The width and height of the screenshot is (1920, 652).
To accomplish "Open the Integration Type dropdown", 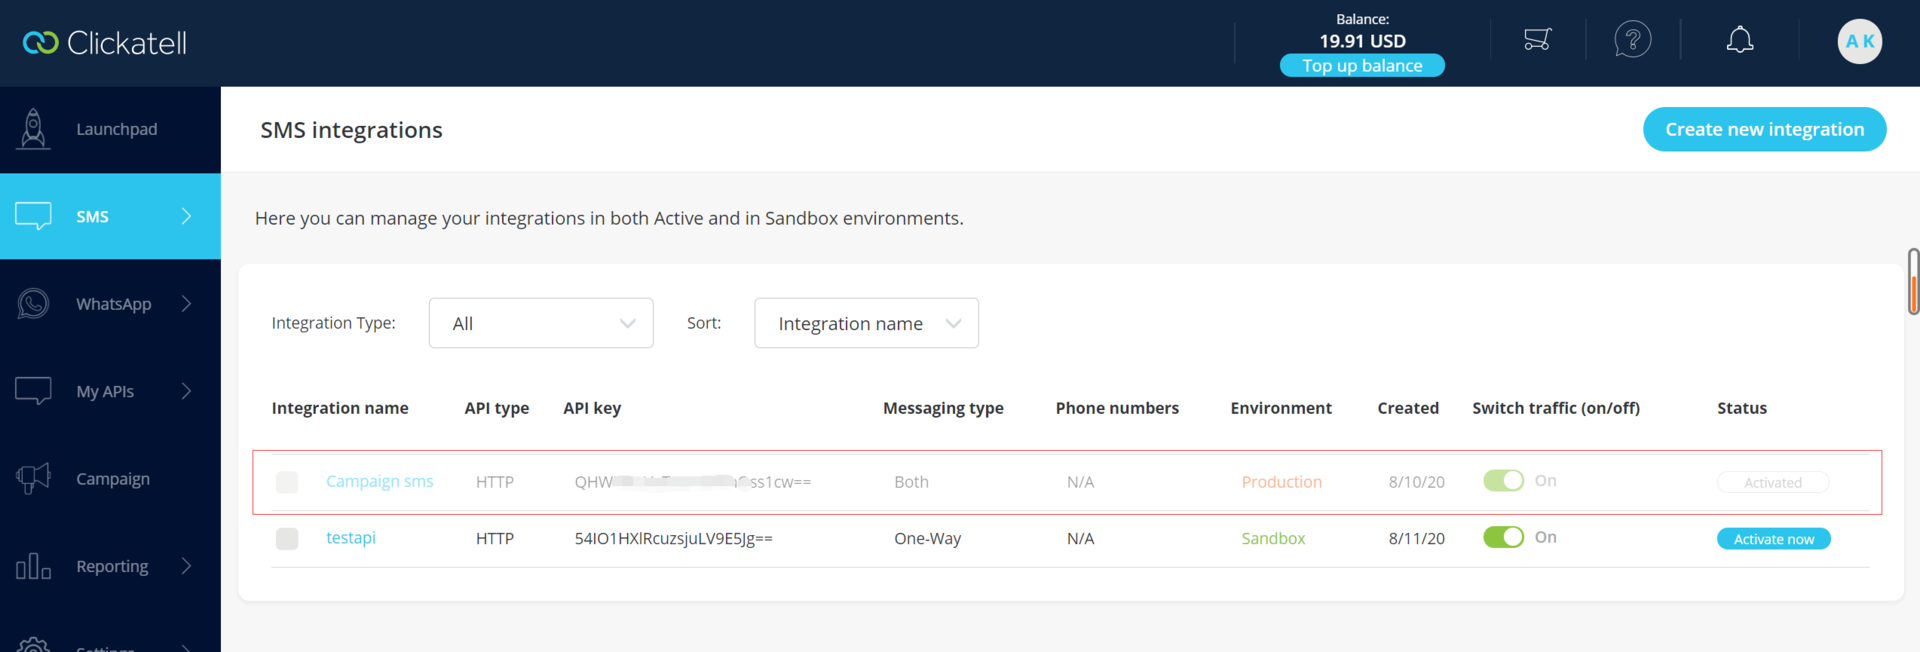I will pos(541,323).
